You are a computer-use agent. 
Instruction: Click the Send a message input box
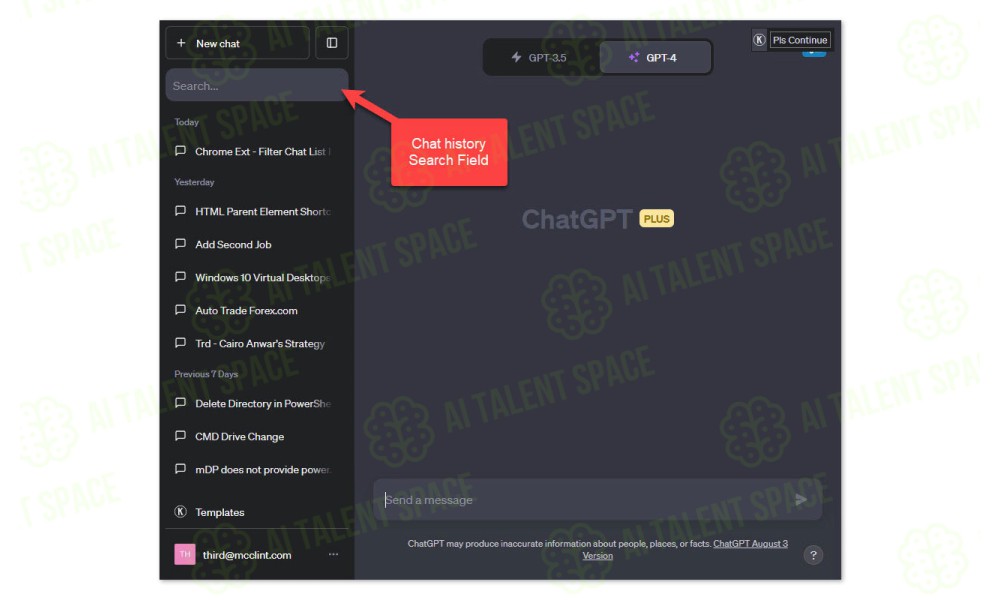598,500
